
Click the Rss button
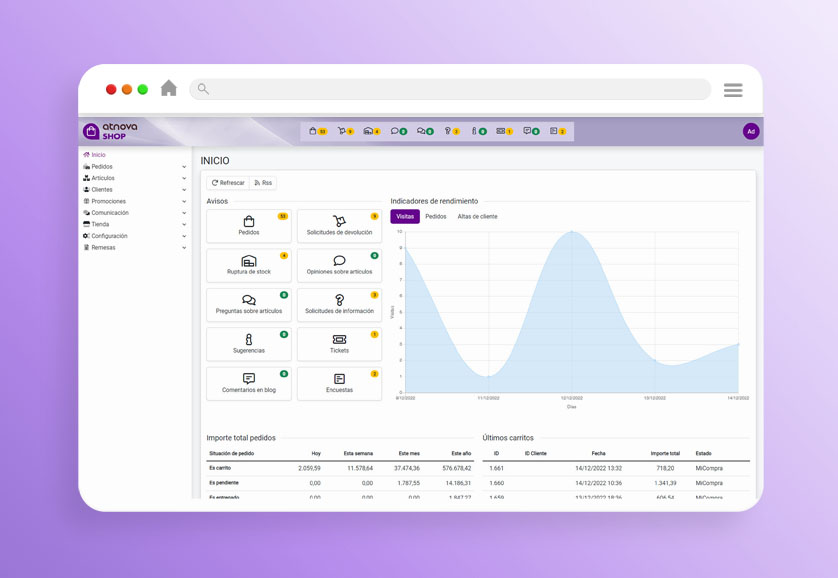tap(263, 182)
